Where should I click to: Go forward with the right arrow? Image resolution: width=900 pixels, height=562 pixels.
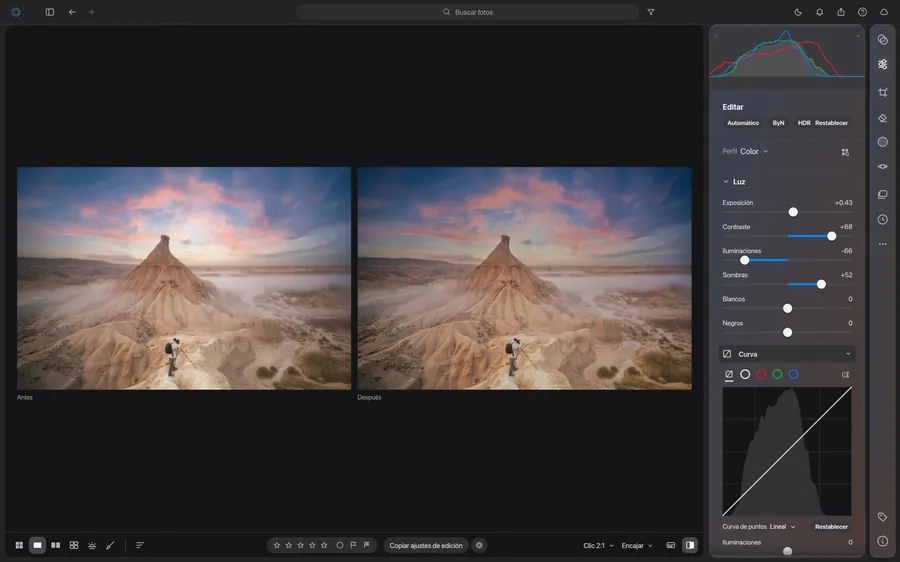click(x=91, y=12)
